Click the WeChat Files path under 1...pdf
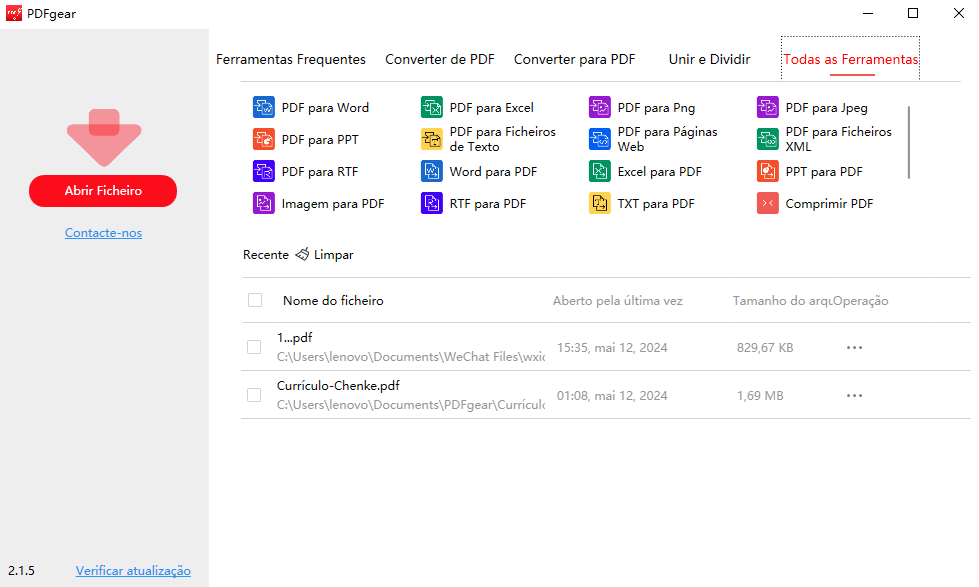979x587 pixels. tap(411, 357)
